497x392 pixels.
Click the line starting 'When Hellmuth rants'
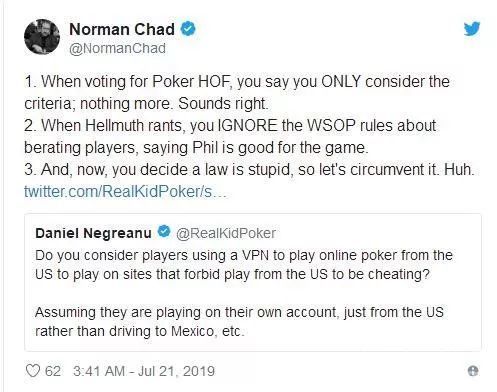coord(230,126)
